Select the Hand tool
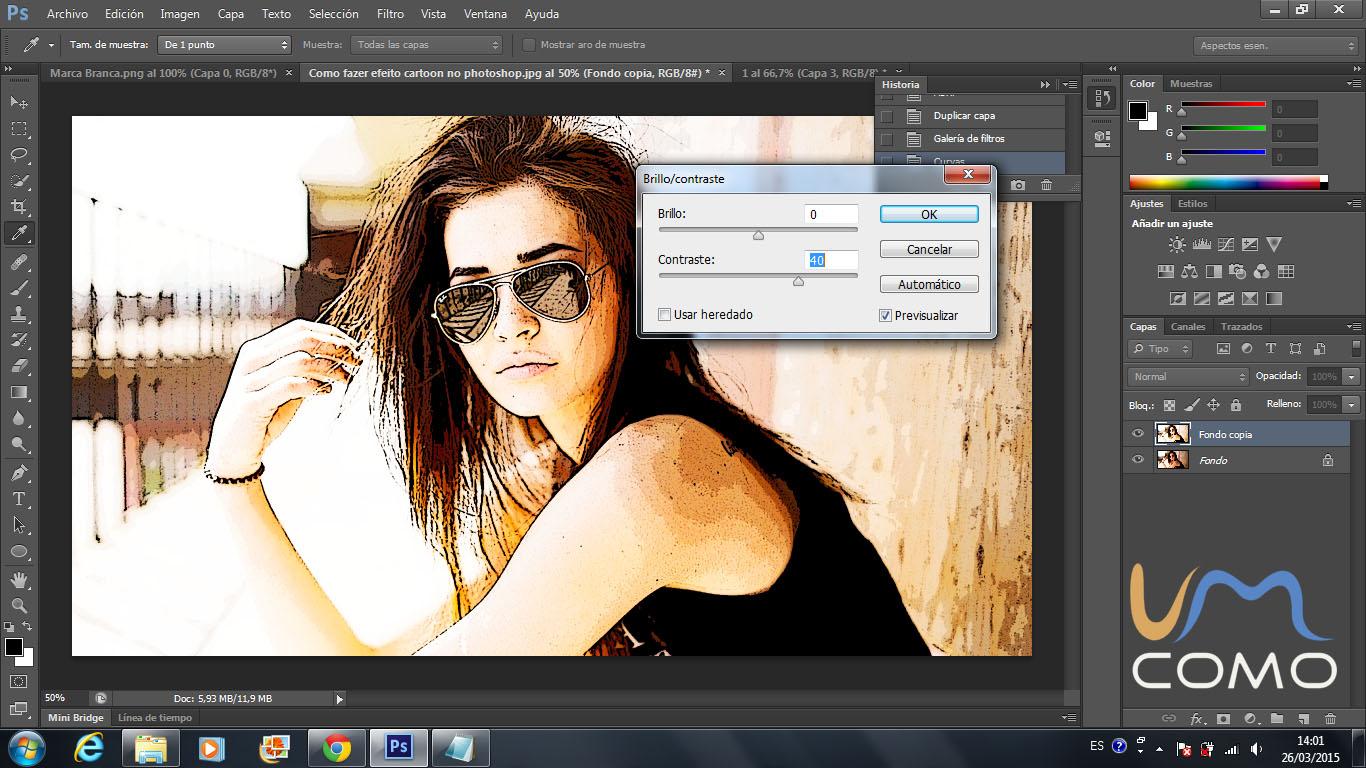 [19, 579]
